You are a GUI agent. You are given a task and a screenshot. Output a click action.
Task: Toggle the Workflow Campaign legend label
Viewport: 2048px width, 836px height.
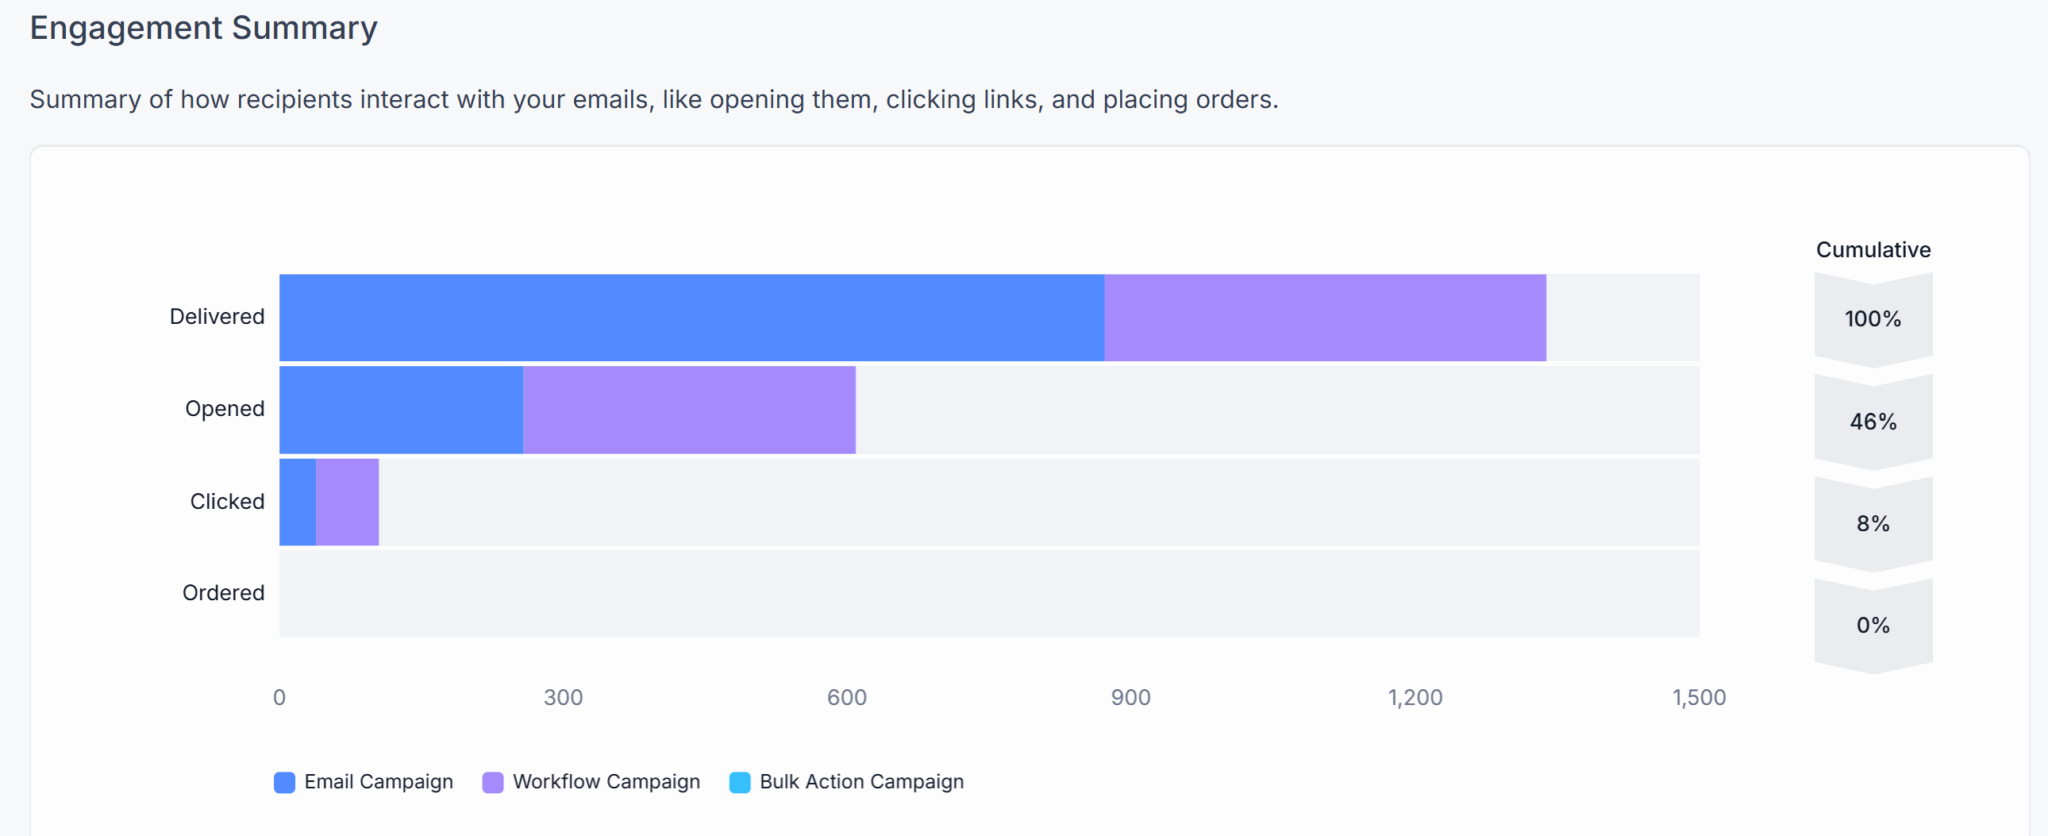click(606, 782)
